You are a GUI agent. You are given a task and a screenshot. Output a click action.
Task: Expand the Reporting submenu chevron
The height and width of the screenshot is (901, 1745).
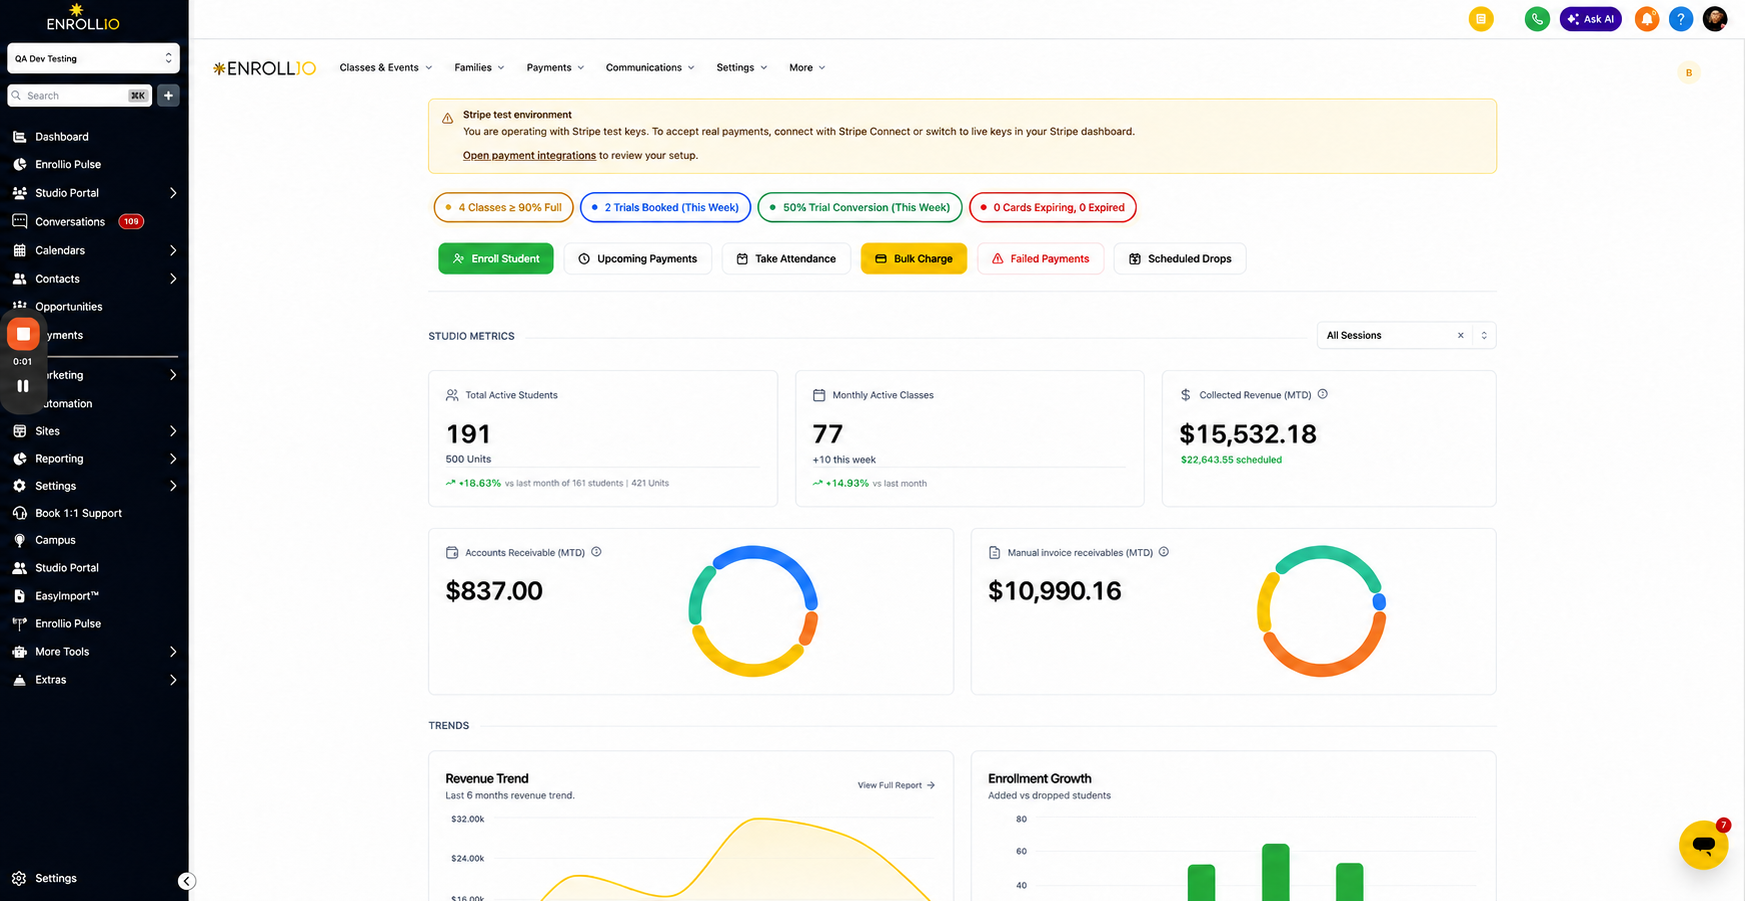[x=173, y=459]
